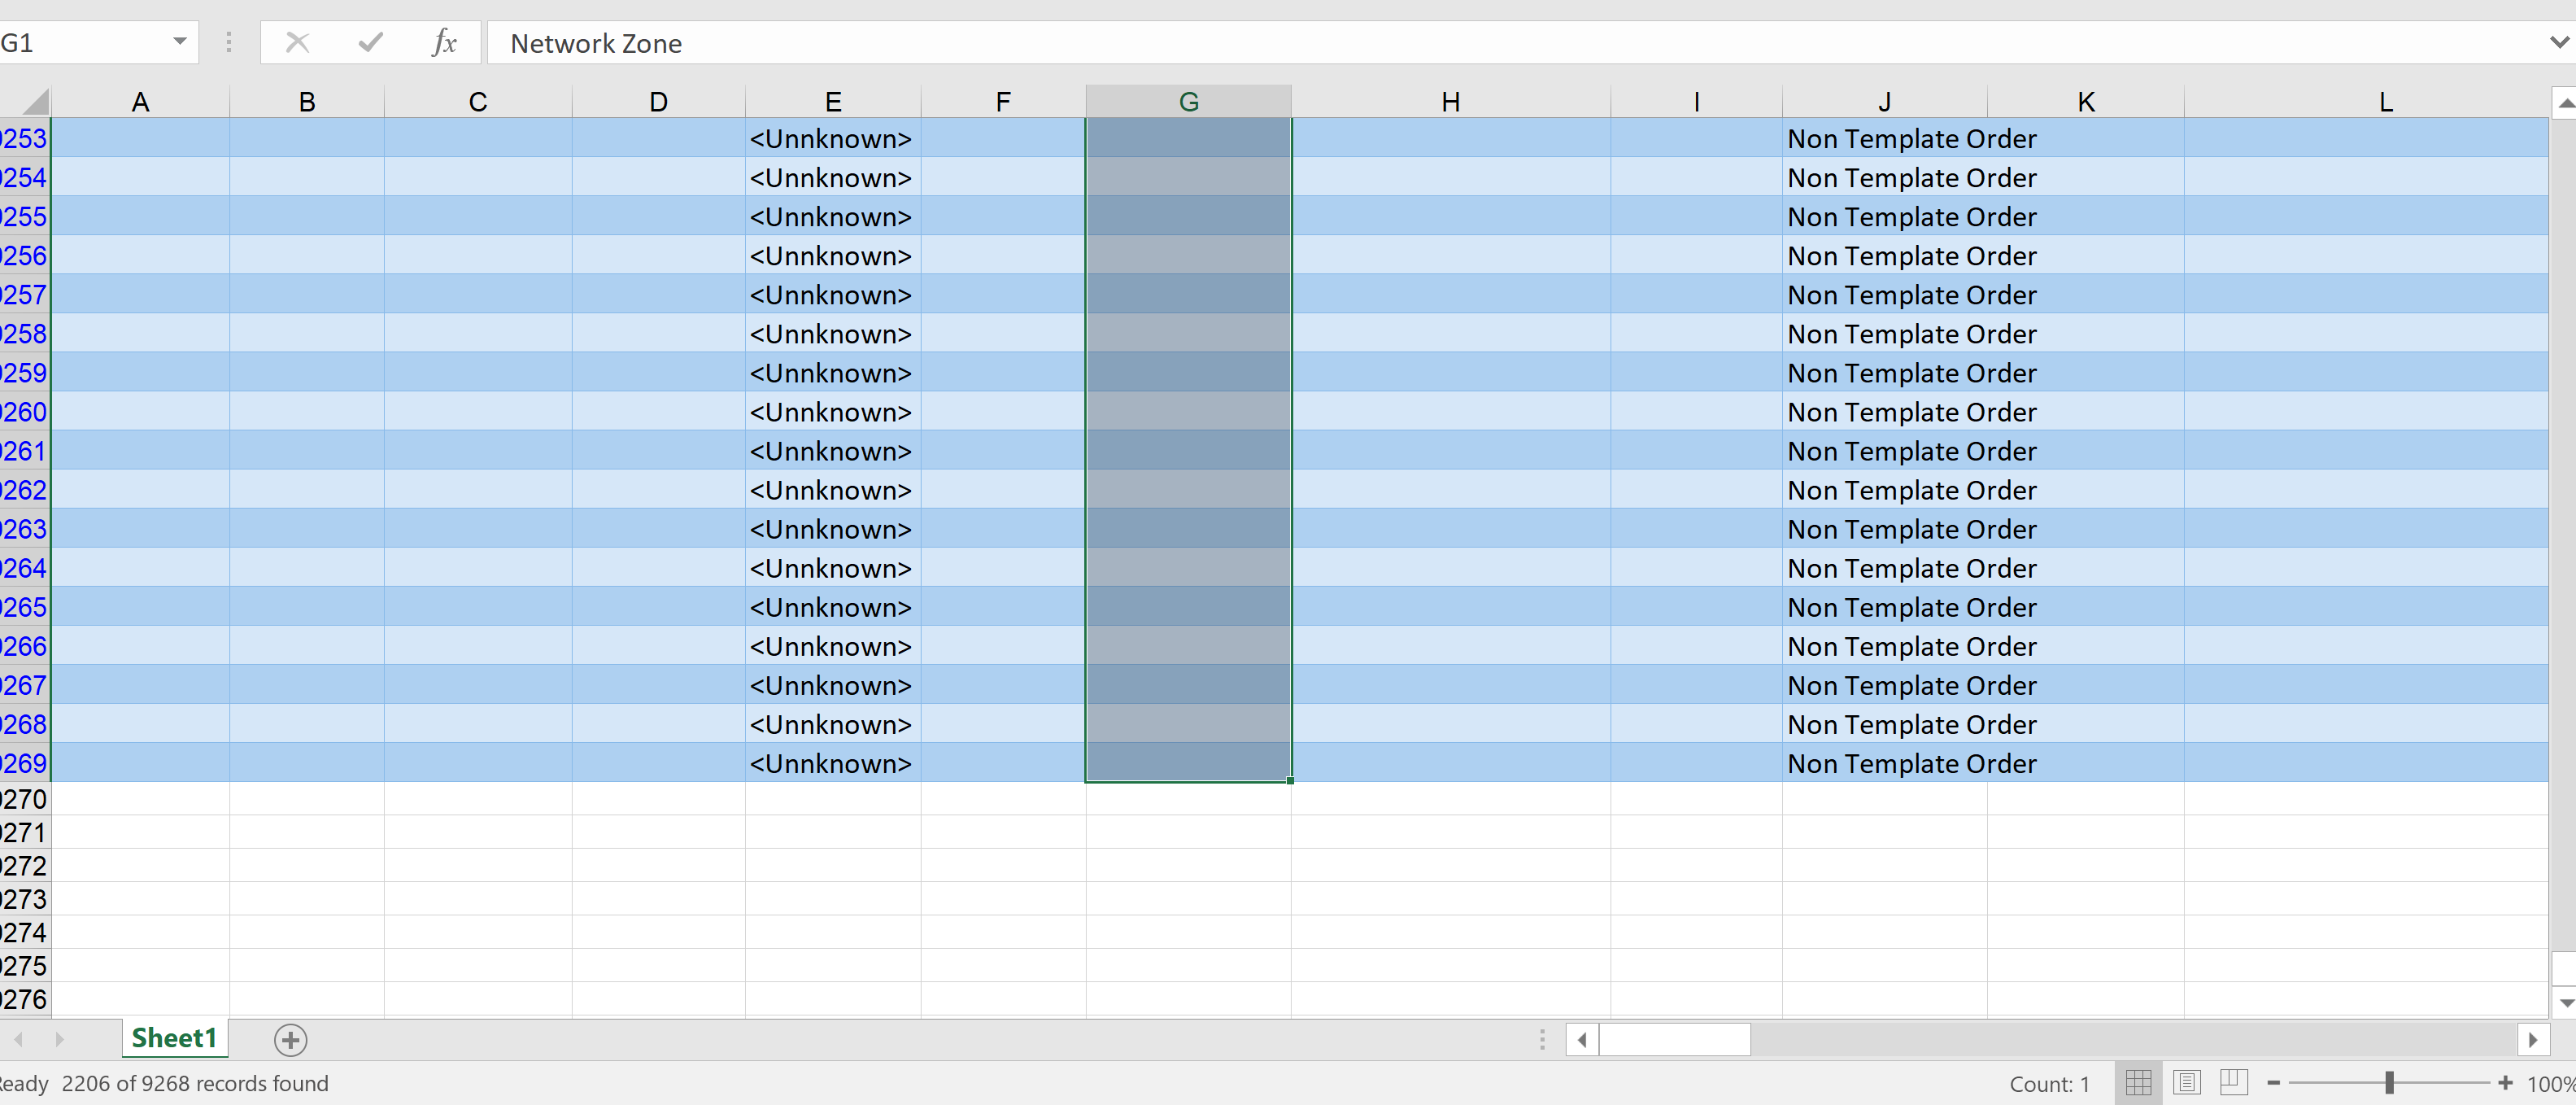Viewport: 2576px width, 1105px height.
Task: Open the Name Box dropdown arrow
Action: point(180,42)
